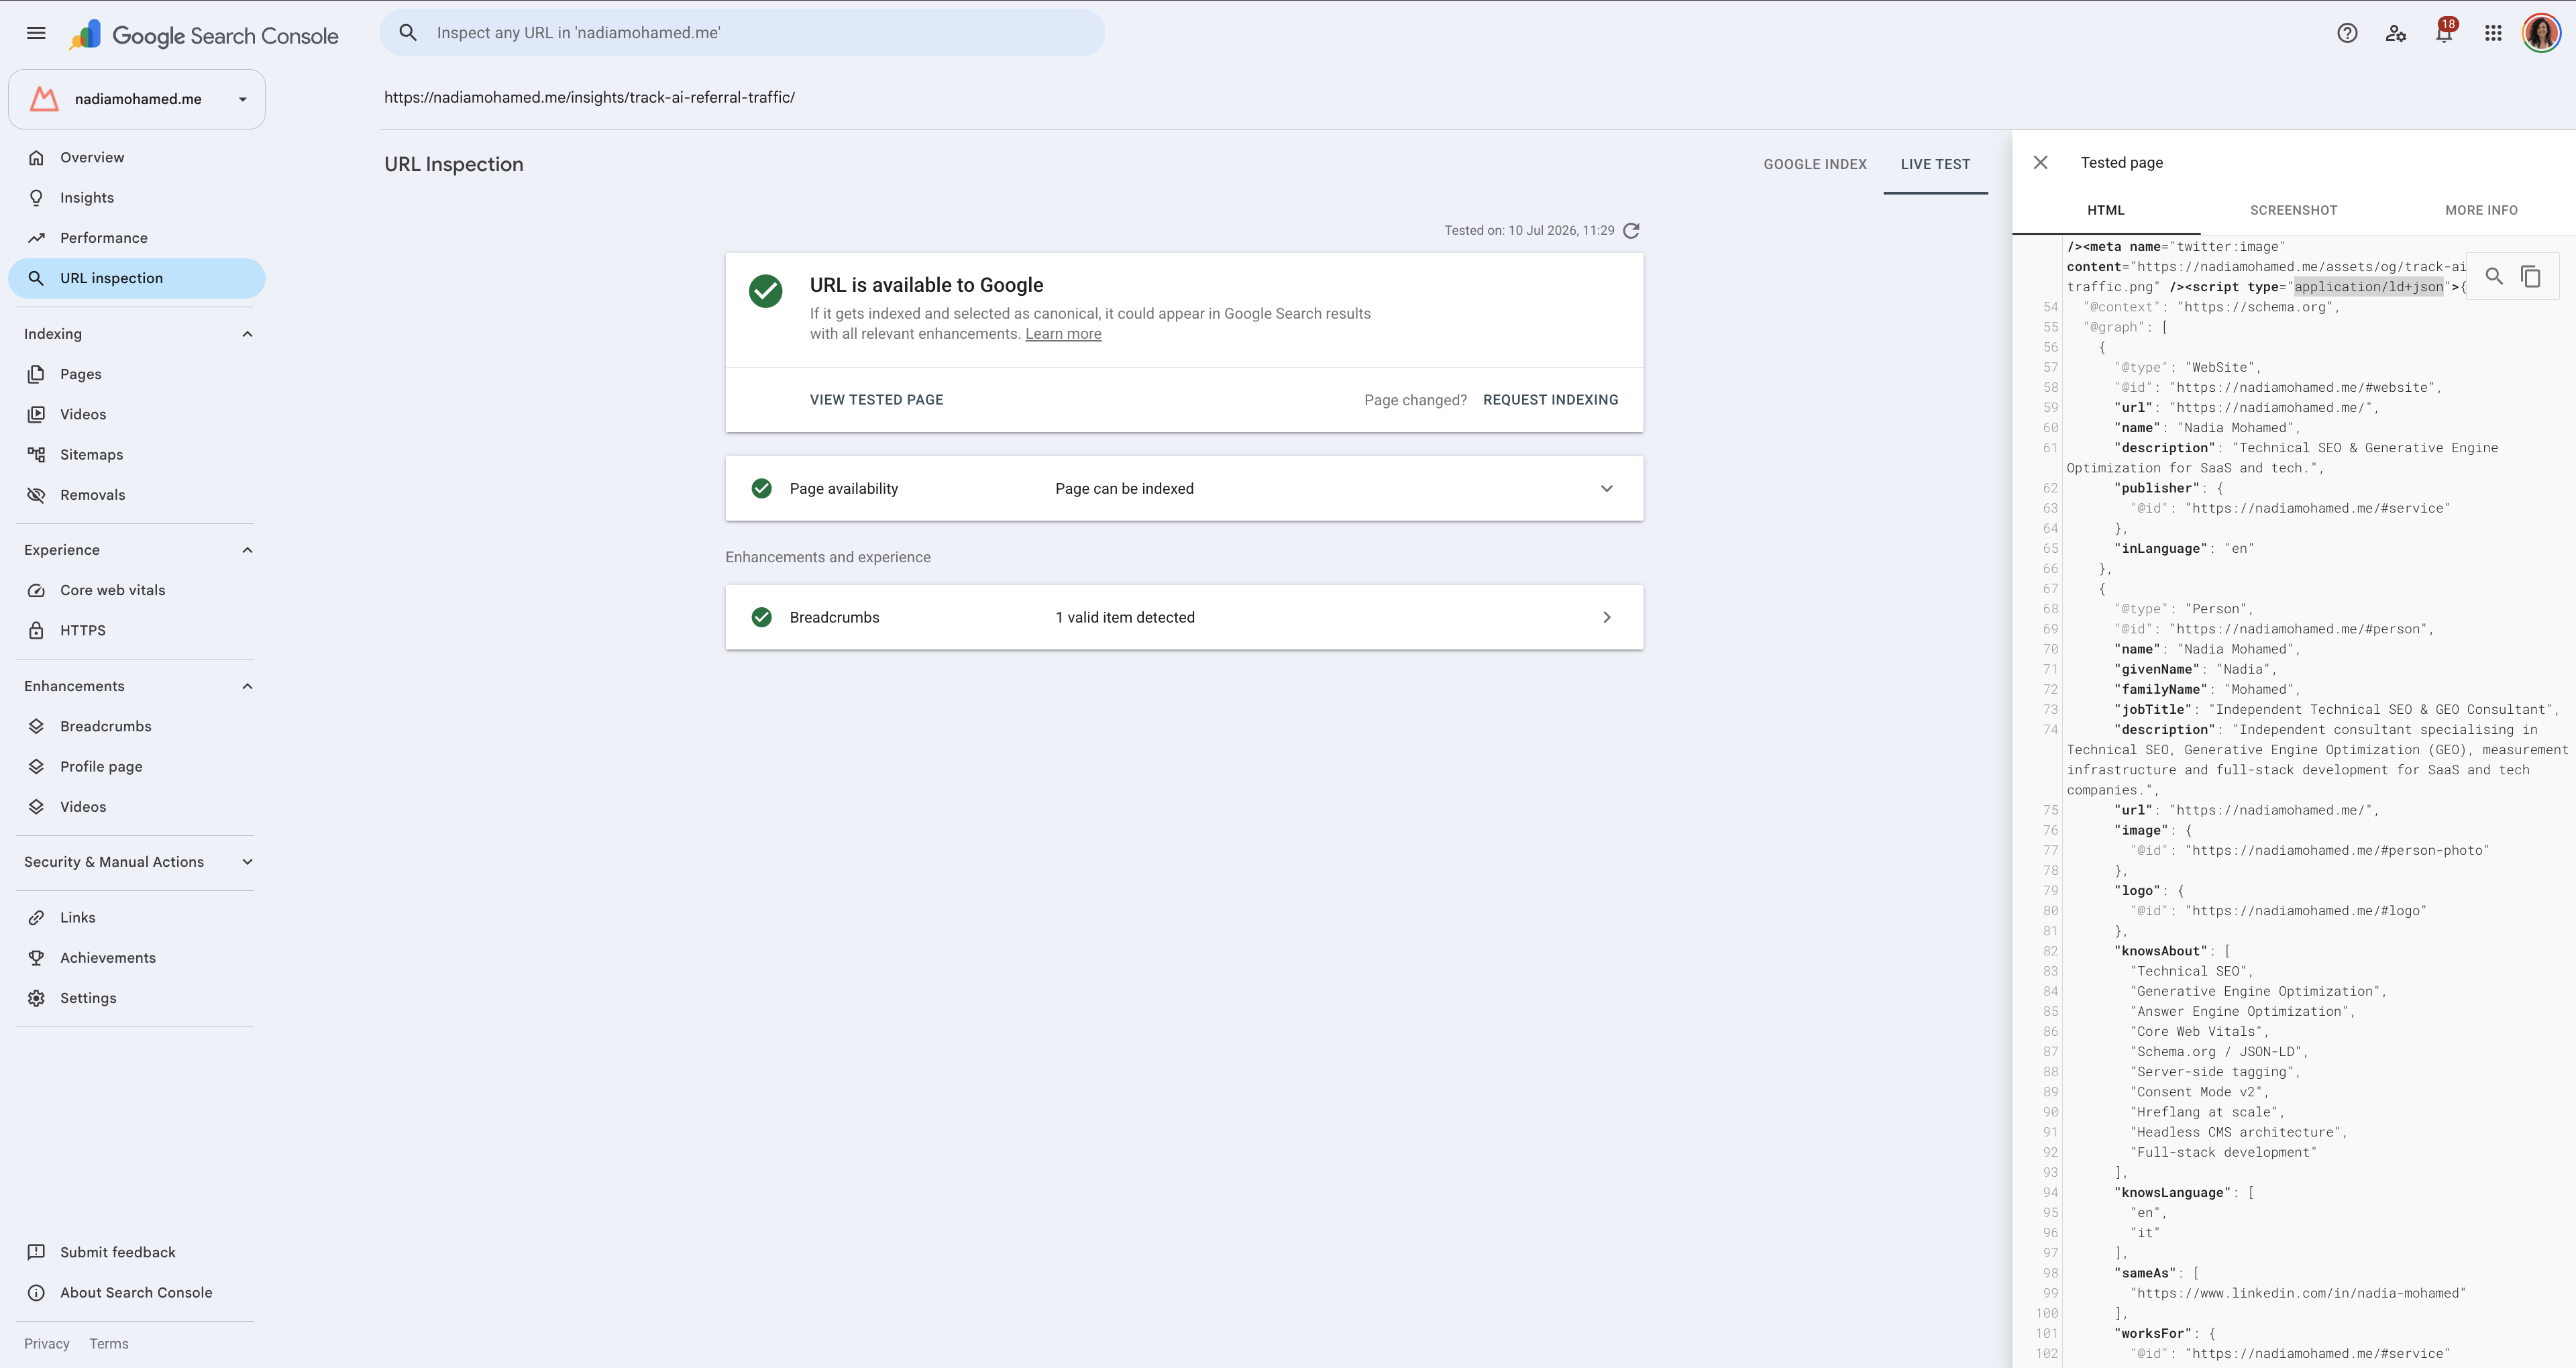The image size is (2576, 1368).
Task: Open About Search Console
Action: pos(136,1292)
